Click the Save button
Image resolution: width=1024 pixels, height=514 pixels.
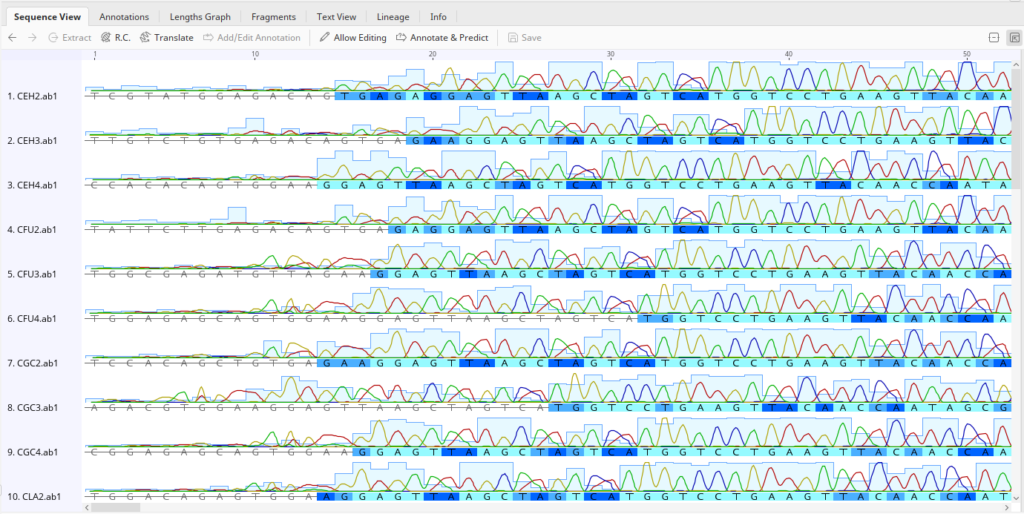coord(524,38)
